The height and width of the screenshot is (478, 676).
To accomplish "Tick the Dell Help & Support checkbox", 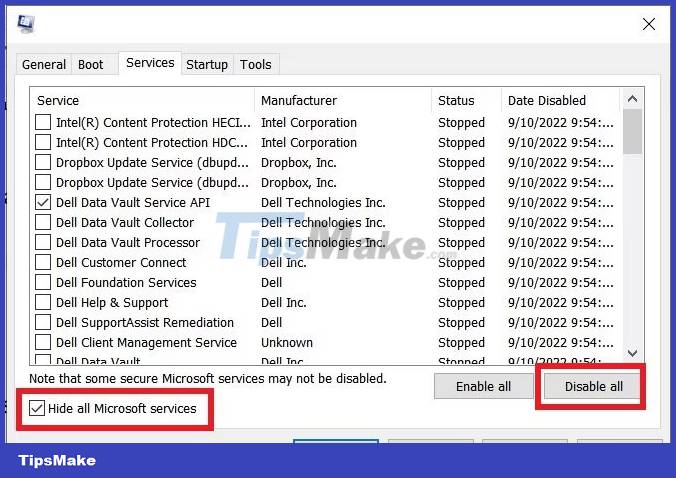I will (43, 302).
